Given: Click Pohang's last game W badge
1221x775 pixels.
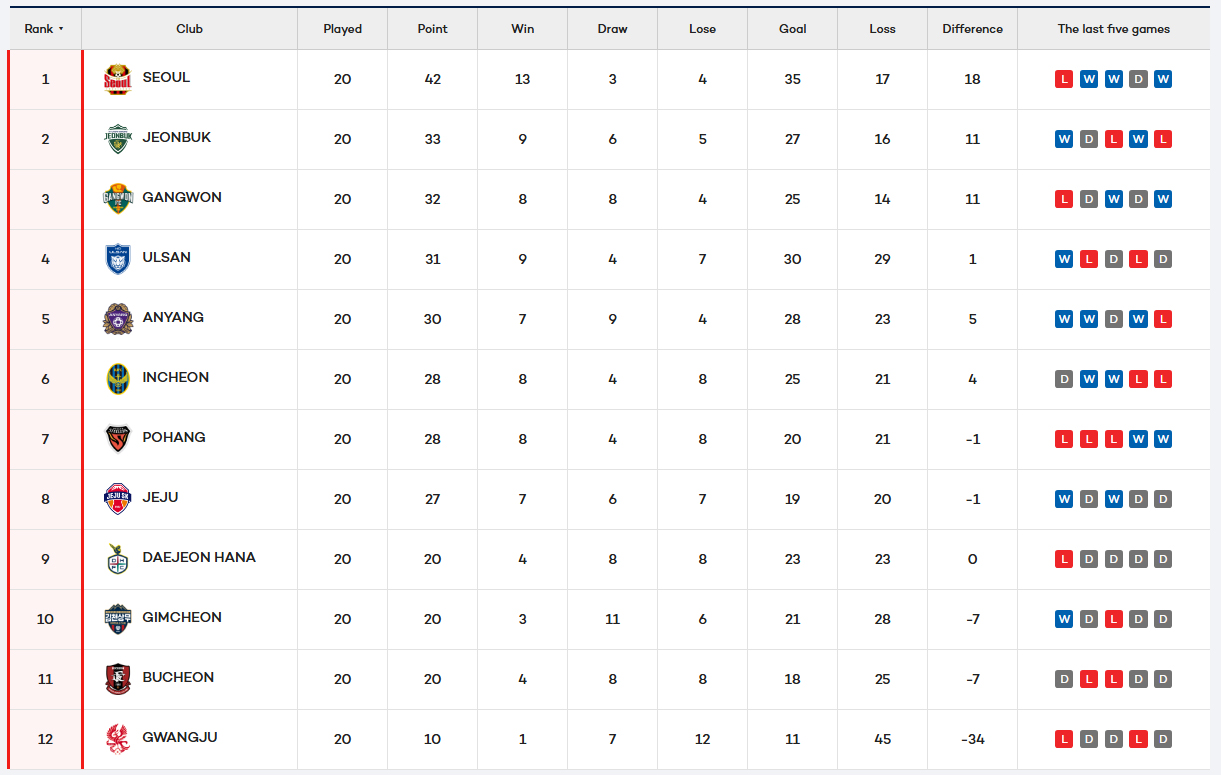Looking at the screenshot, I should click(x=1162, y=439).
